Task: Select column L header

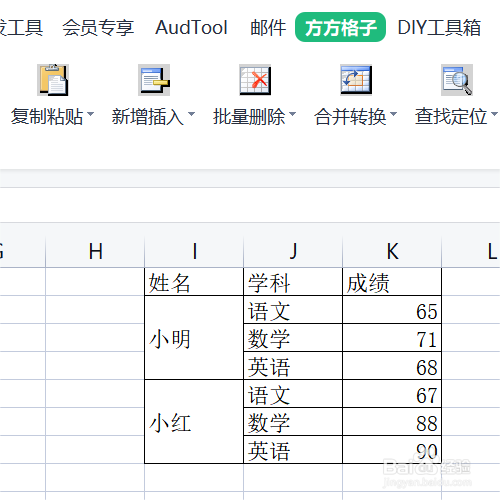Action: (471, 252)
